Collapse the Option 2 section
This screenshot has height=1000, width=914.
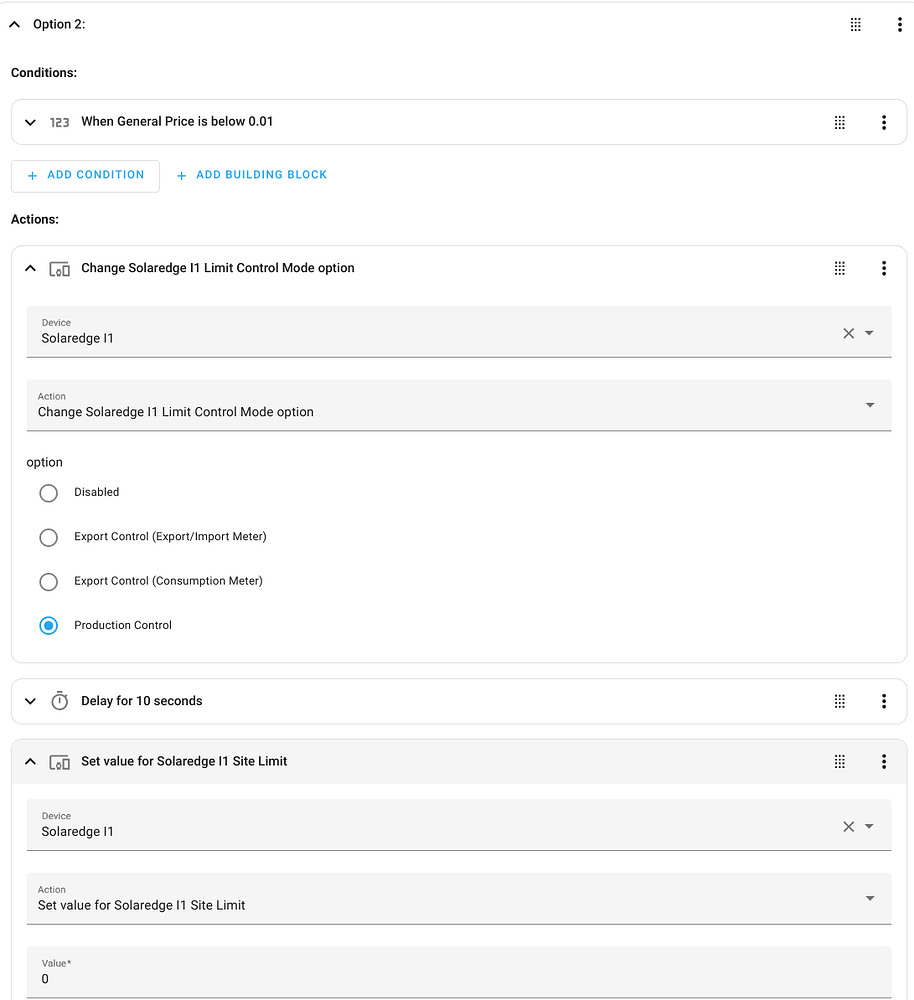(x=15, y=25)
